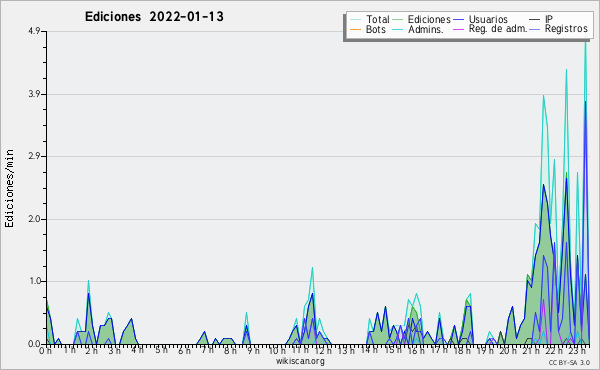
Task: Click the 3.9 y-axis tick label
Action: 34,94
